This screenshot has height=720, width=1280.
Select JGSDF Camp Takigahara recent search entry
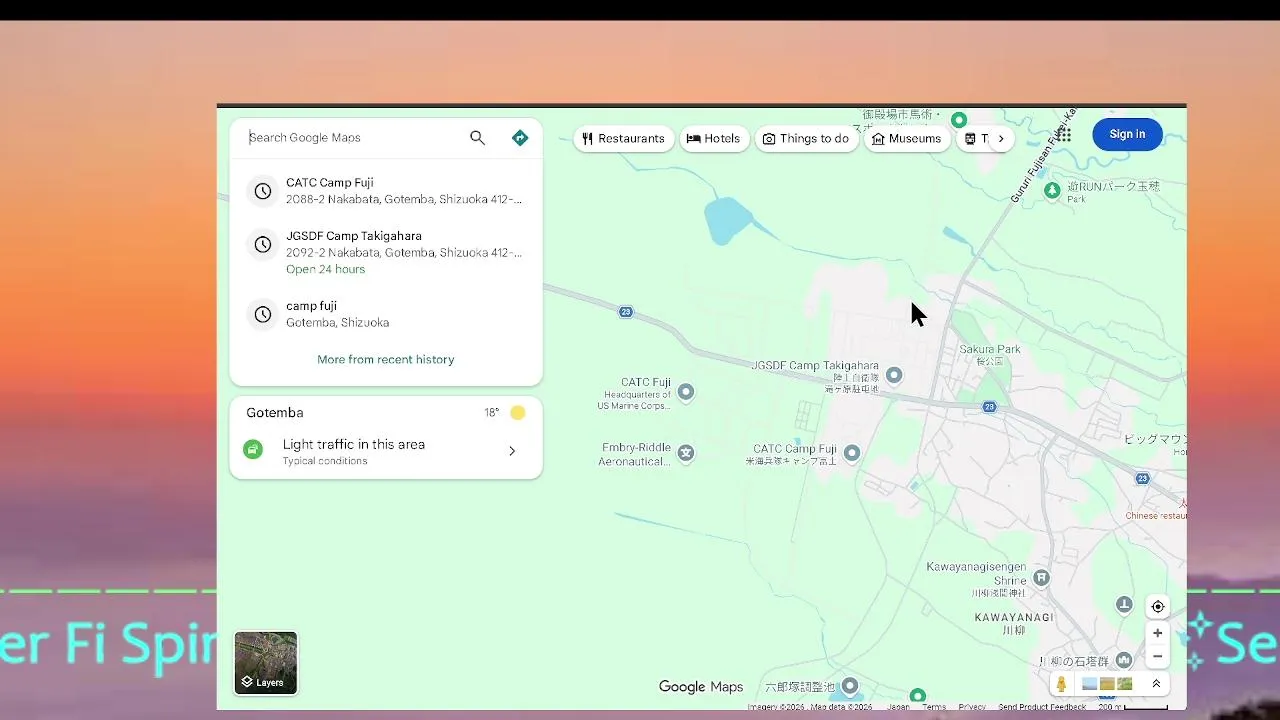tap(386, 252)
